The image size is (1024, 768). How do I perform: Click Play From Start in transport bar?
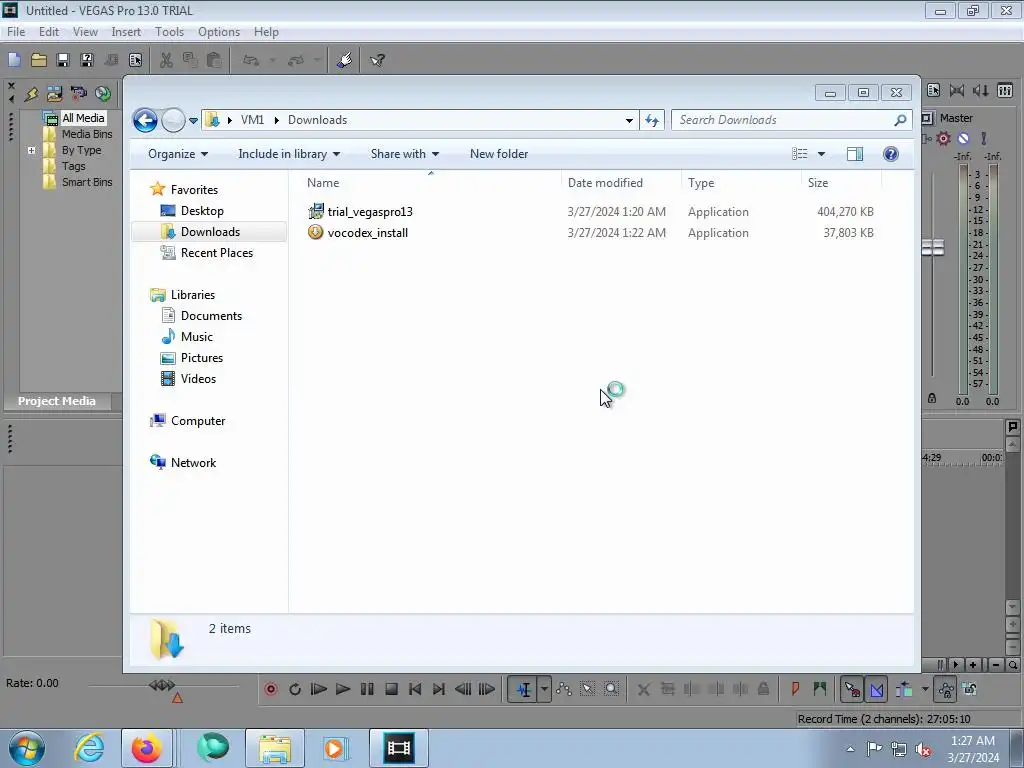click(319, 689)
